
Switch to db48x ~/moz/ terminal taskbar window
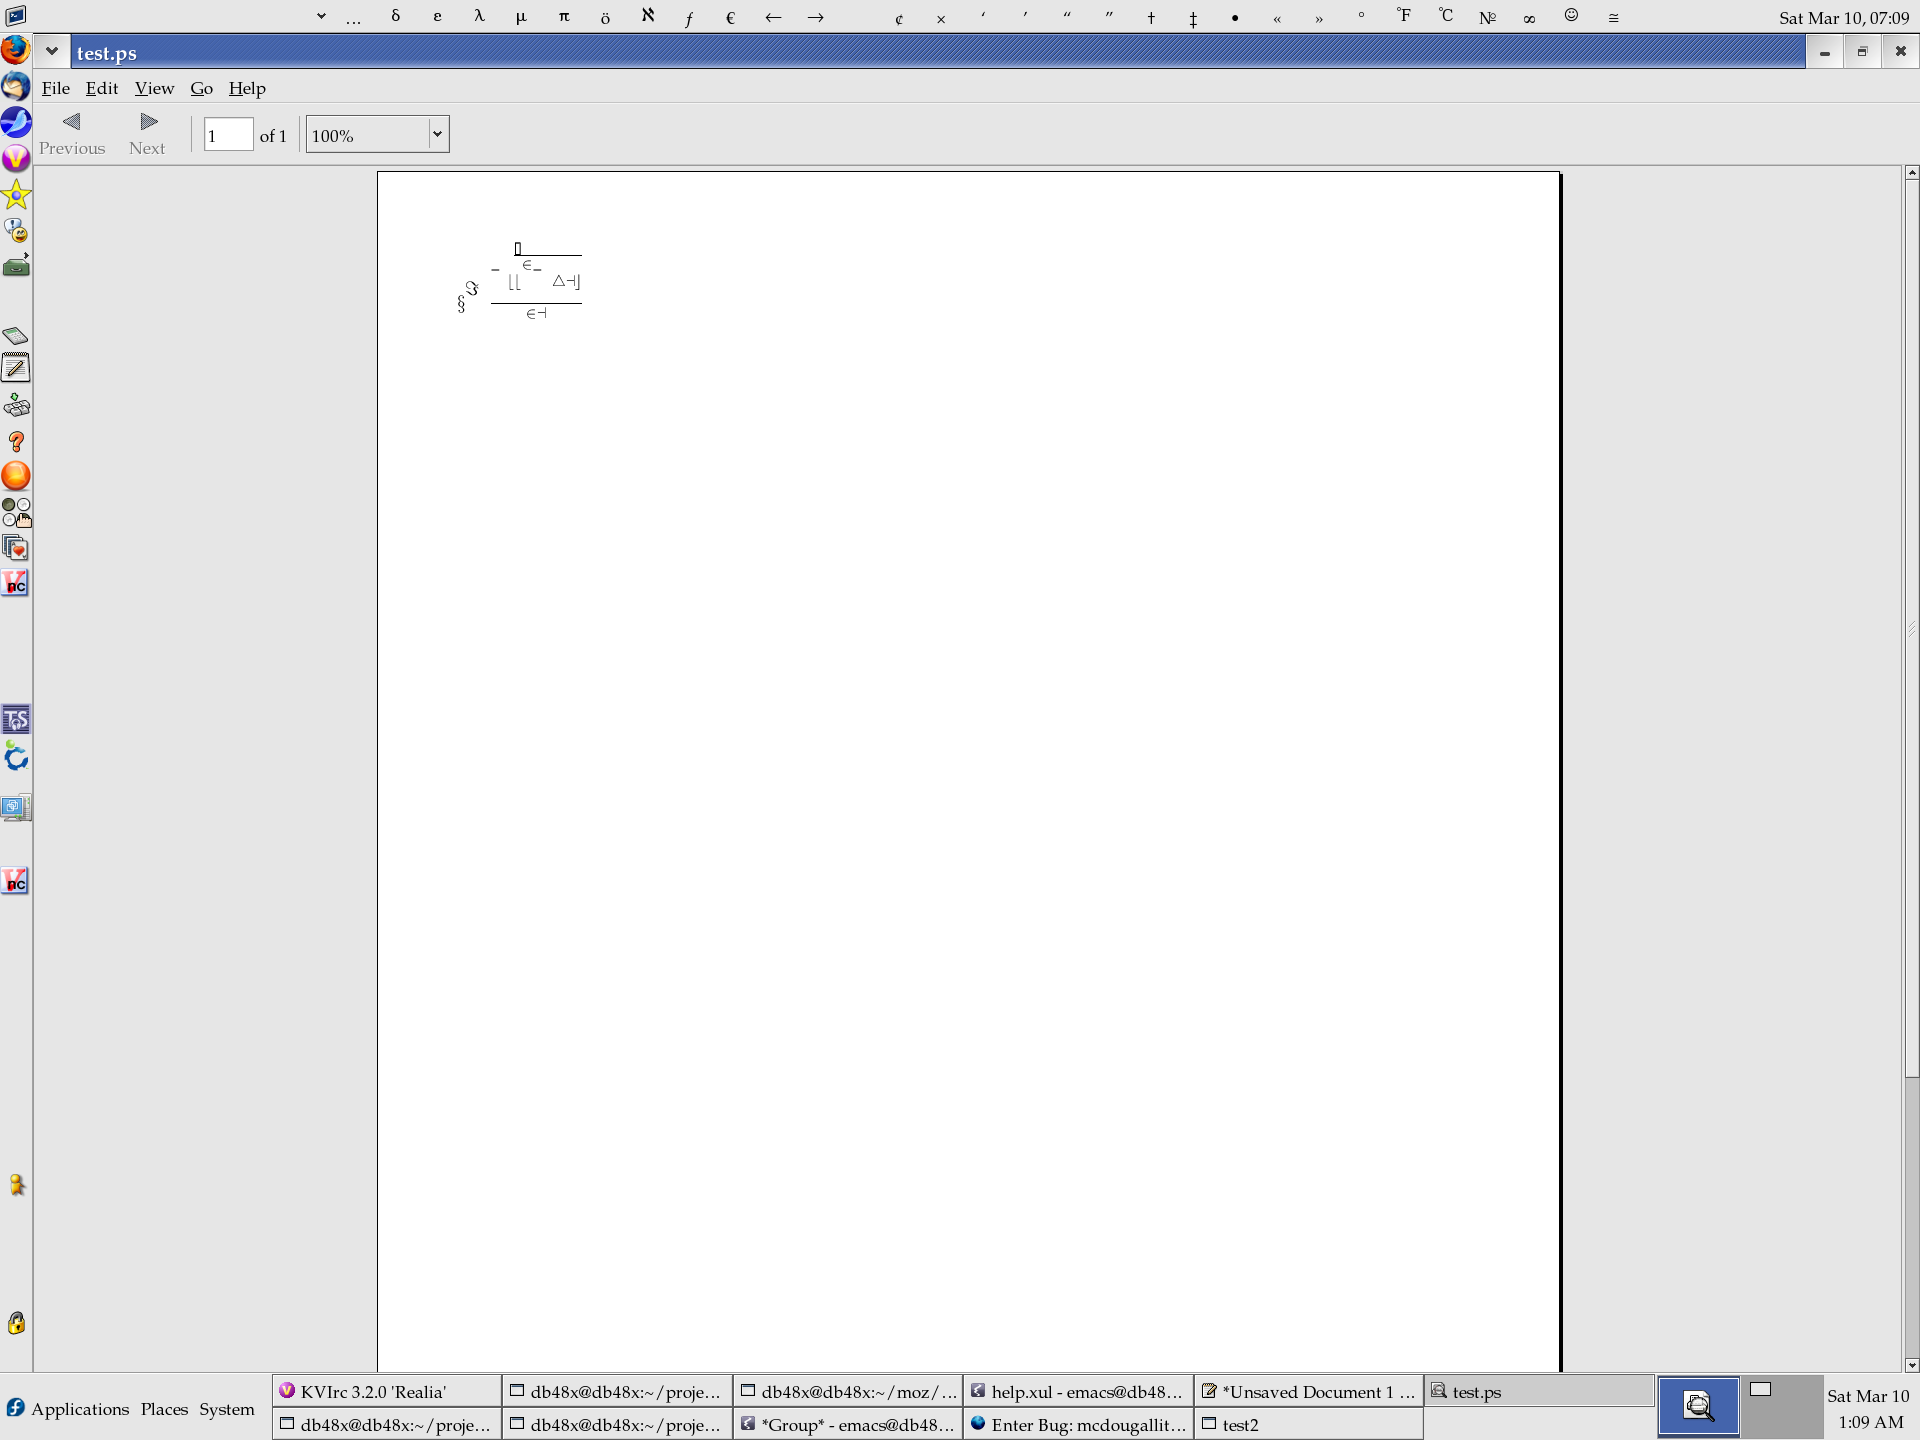point(848,1391)
